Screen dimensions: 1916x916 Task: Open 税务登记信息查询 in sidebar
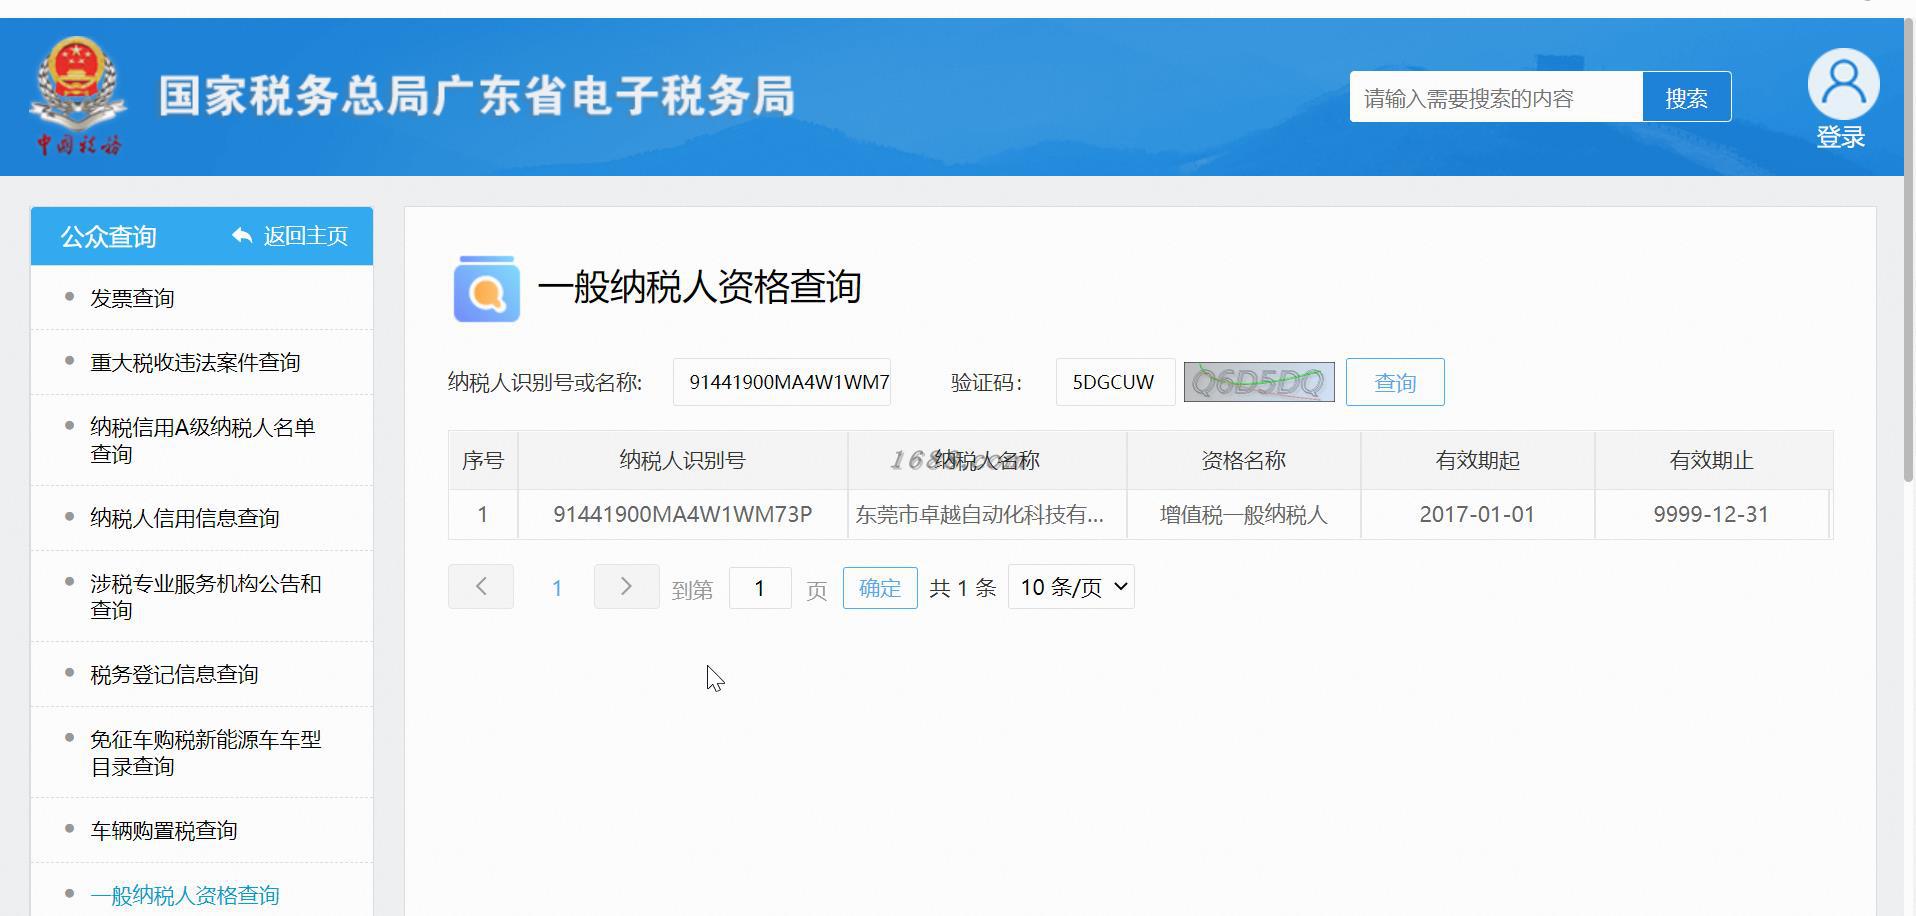click(x=174, y=674)
